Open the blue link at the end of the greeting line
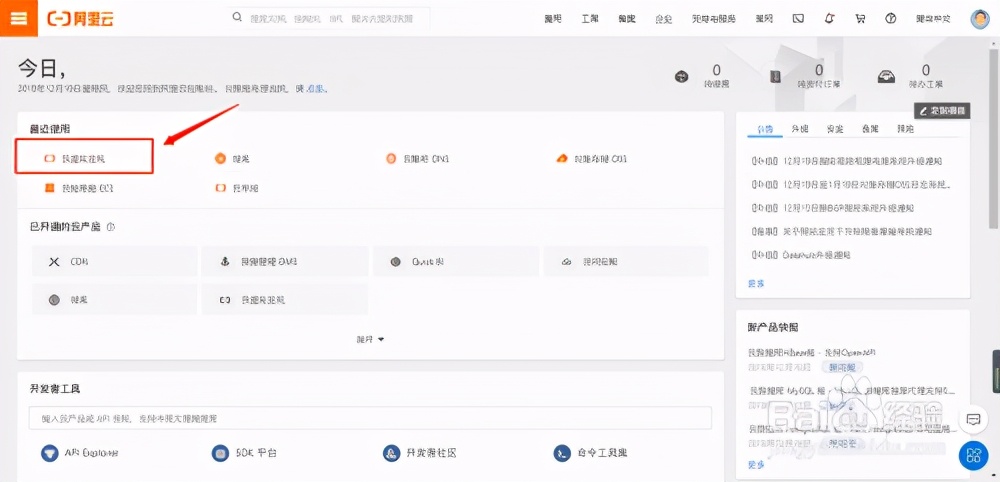1000x482 pixels. click(x=316, y=89)
